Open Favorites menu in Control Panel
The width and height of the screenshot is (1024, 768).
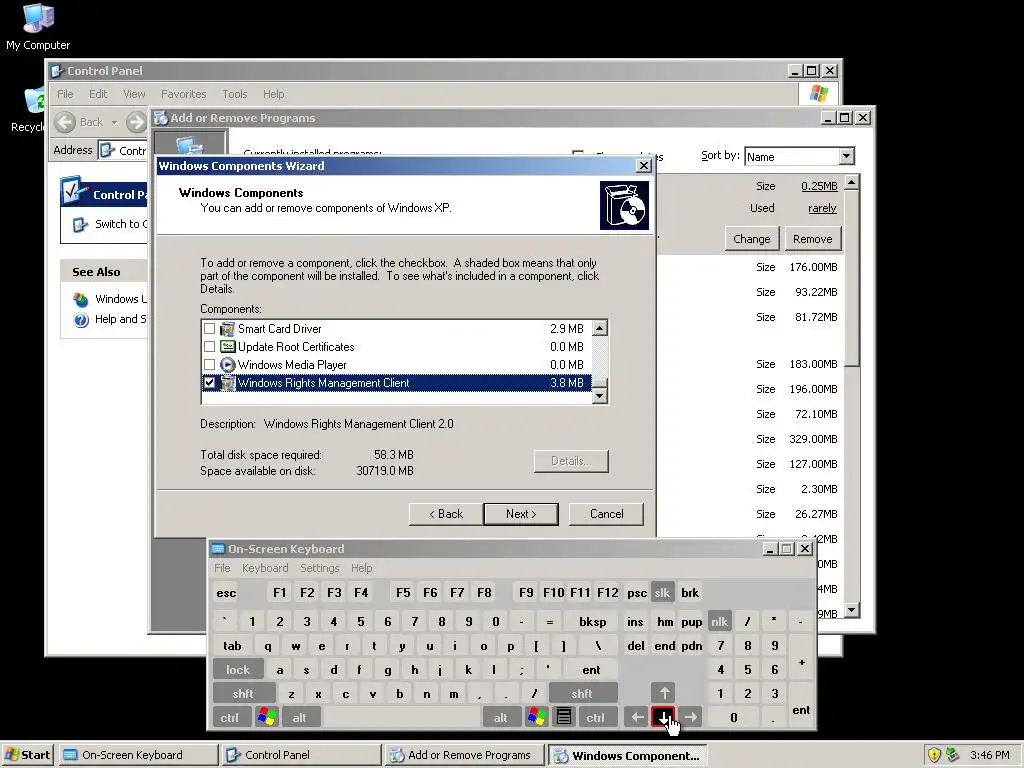pos(184,94)
